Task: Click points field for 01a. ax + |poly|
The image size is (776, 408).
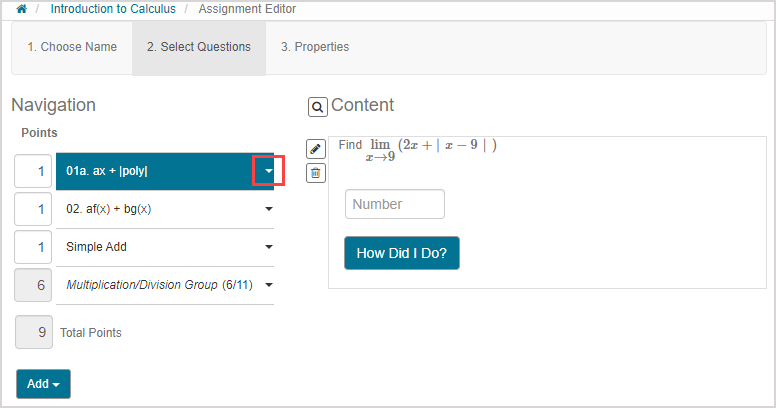Action: (33, 171)
